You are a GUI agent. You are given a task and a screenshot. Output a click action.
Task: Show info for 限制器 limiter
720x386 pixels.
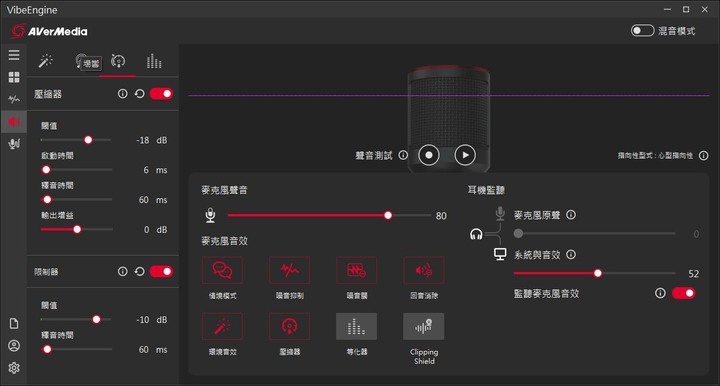[x=123, y=271]
